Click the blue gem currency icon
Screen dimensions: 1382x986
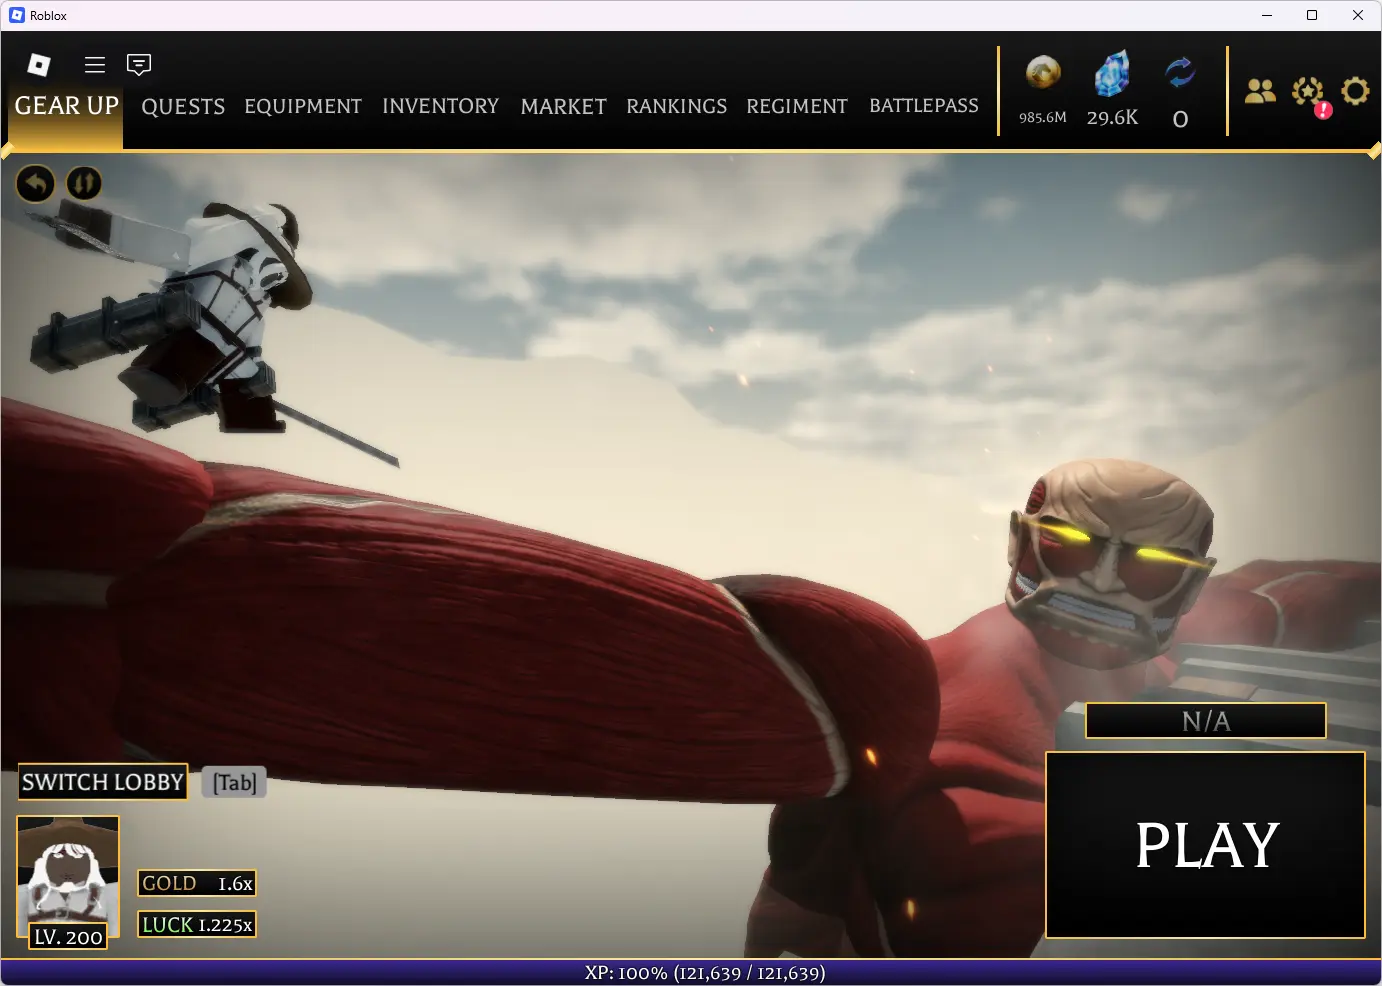[1112, 73]
